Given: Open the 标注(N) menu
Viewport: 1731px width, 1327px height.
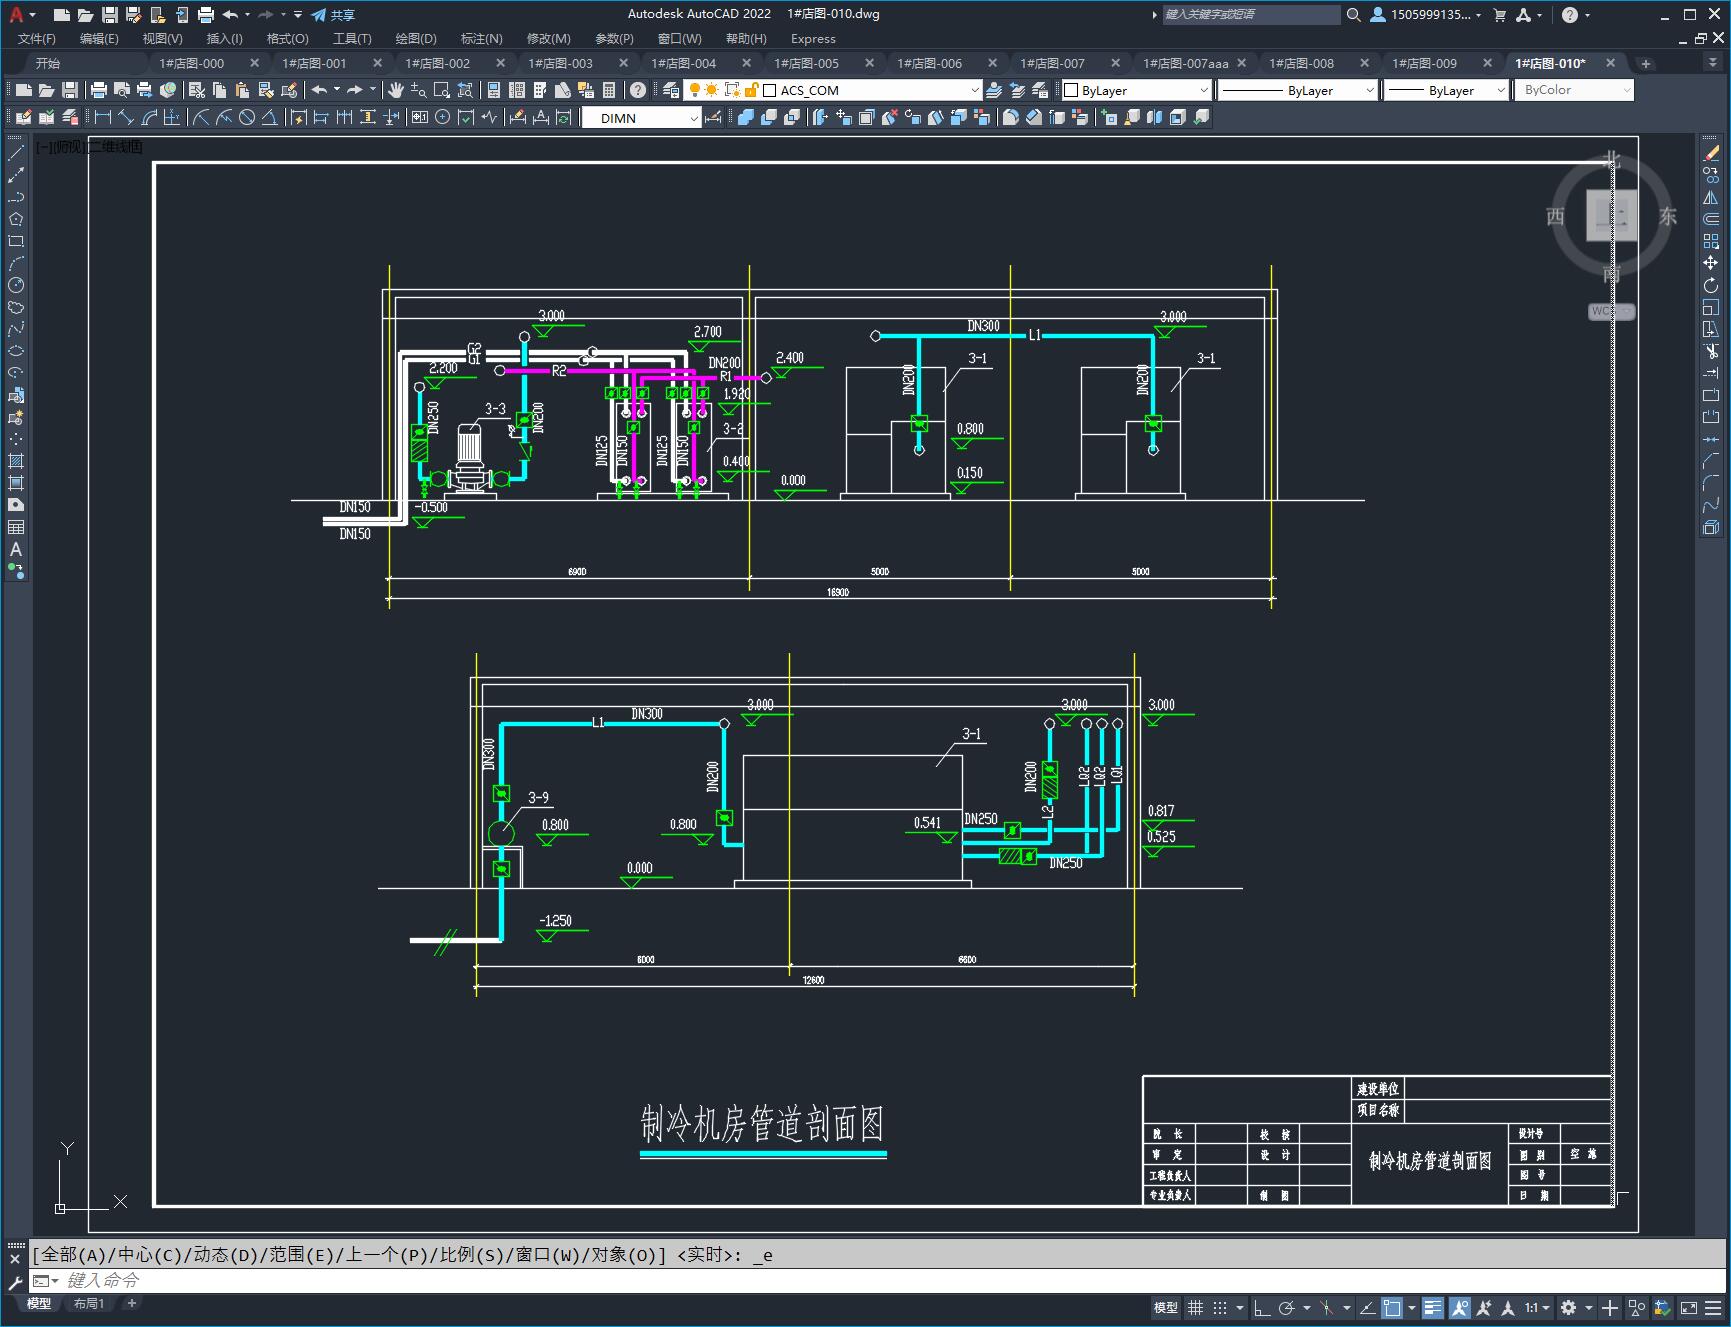Looking at the screenshot, I should (x=481, y=38).
